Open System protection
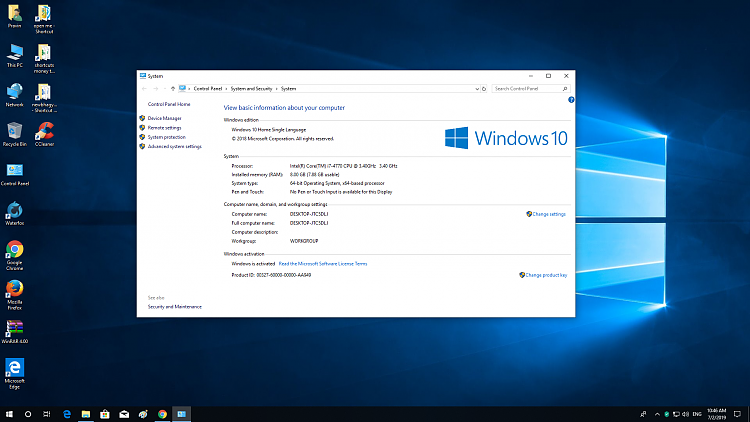Image resolution: width=750 pixels, height=422 pixels. tap(166, 137)
